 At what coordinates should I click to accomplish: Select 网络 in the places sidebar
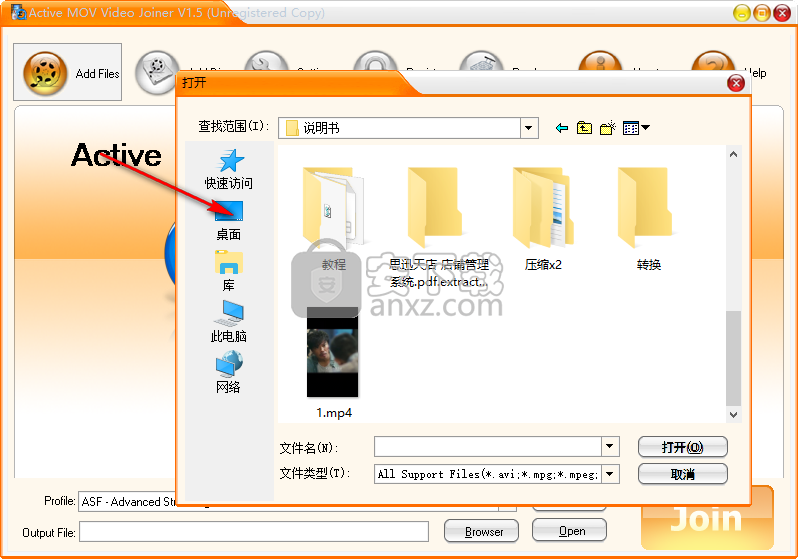229,373
